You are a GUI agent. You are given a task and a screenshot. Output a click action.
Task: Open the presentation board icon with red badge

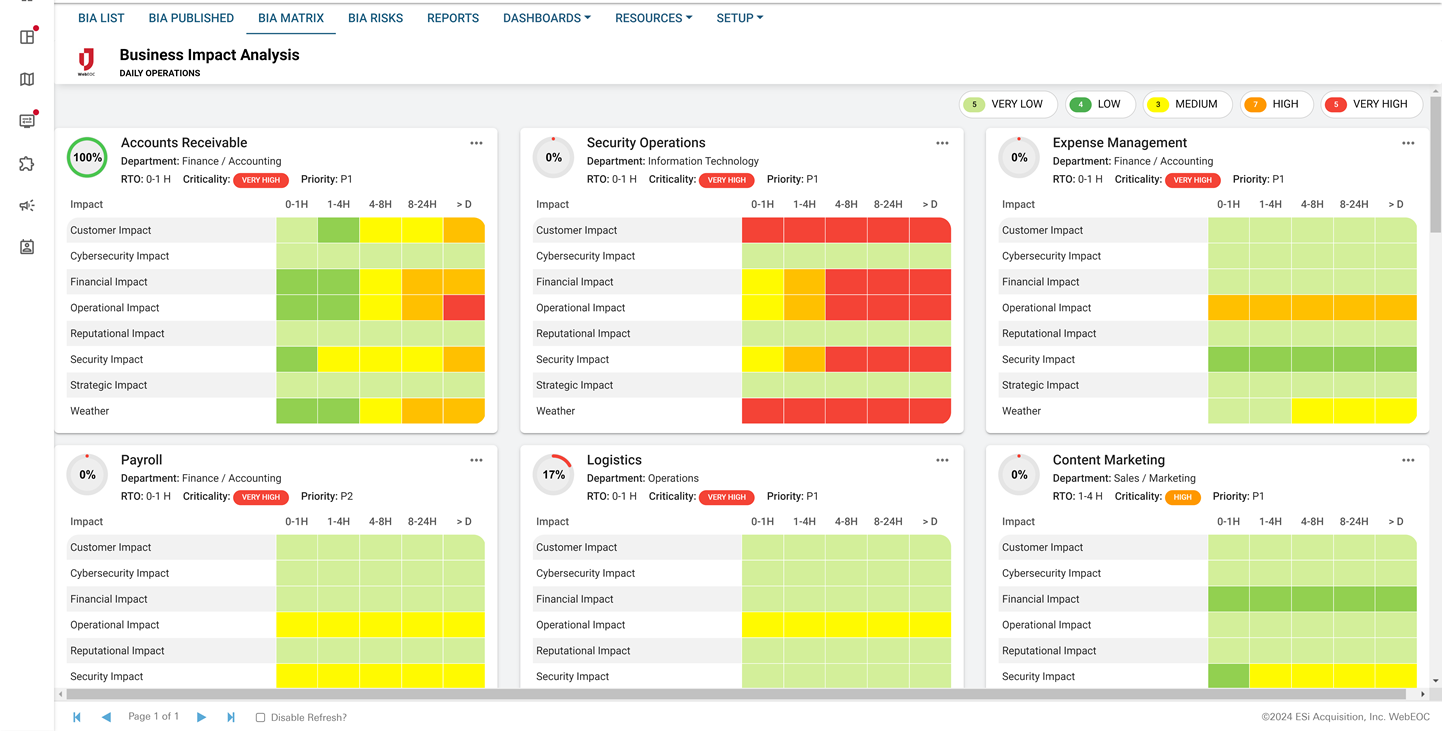pos(27,120)
